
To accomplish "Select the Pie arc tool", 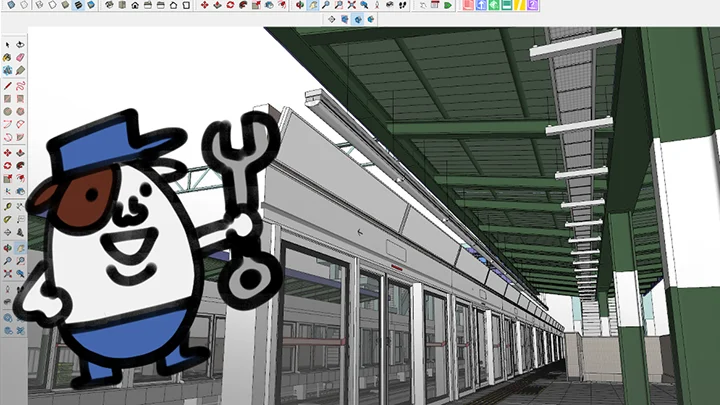I will 20,137.
